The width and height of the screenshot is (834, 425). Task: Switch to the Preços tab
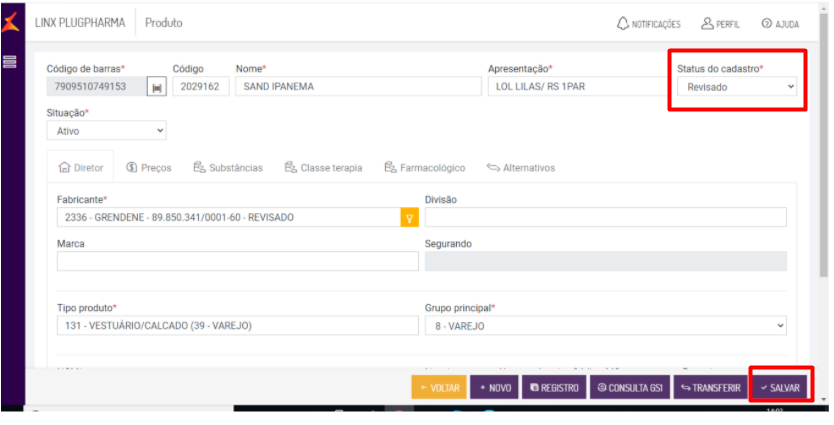148,168
